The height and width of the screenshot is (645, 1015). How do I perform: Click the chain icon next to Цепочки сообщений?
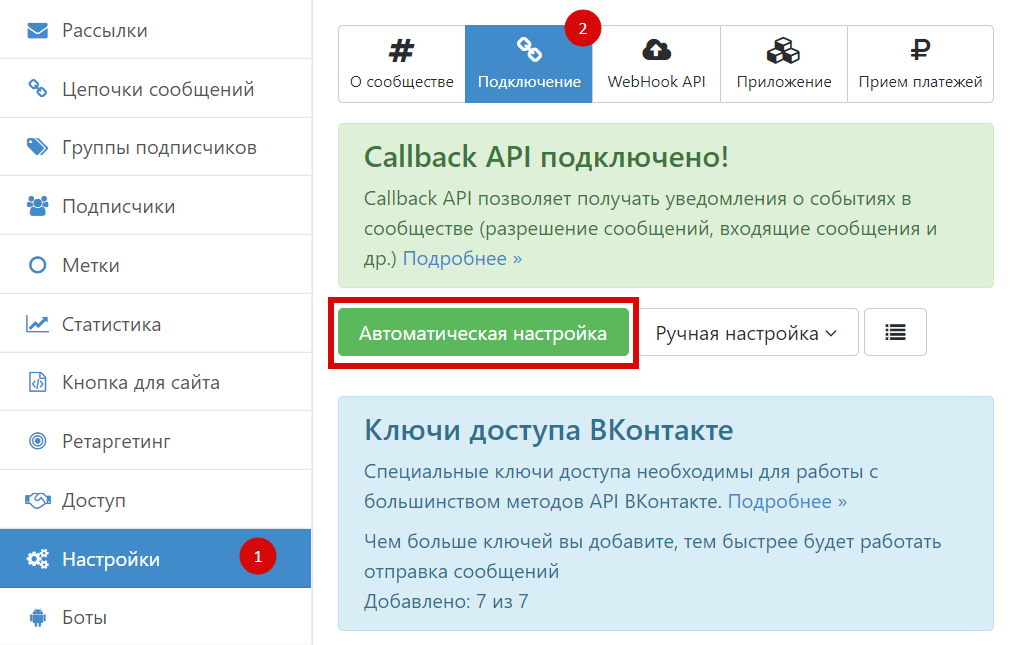point(38,89)
